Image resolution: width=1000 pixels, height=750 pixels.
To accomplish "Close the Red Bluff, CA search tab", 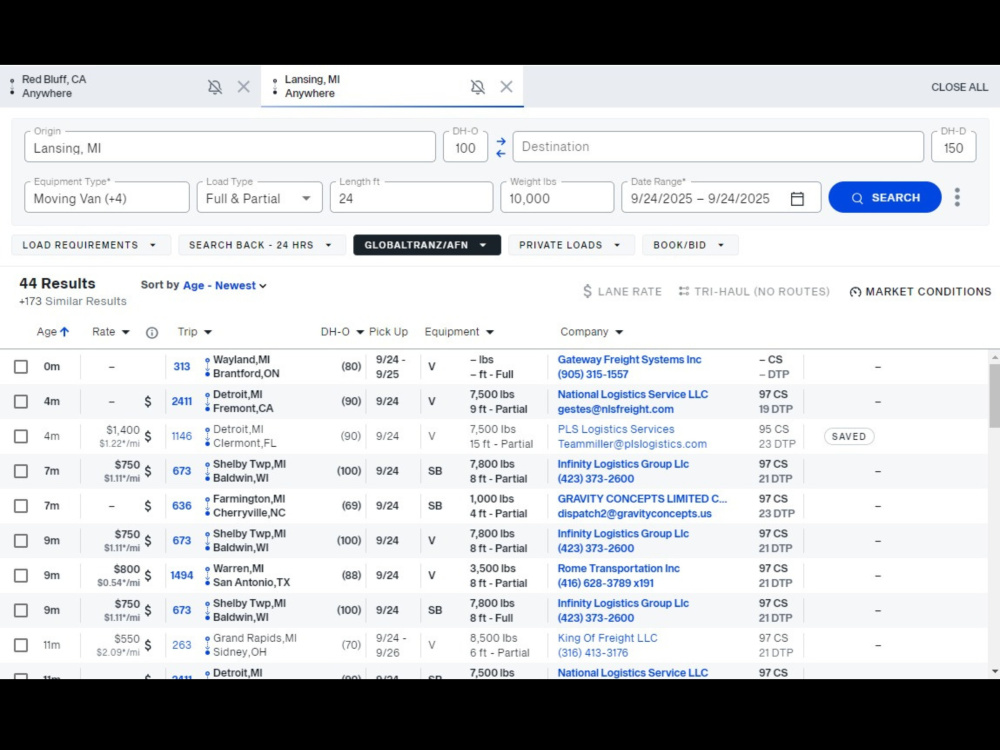I will pos(244,87).
